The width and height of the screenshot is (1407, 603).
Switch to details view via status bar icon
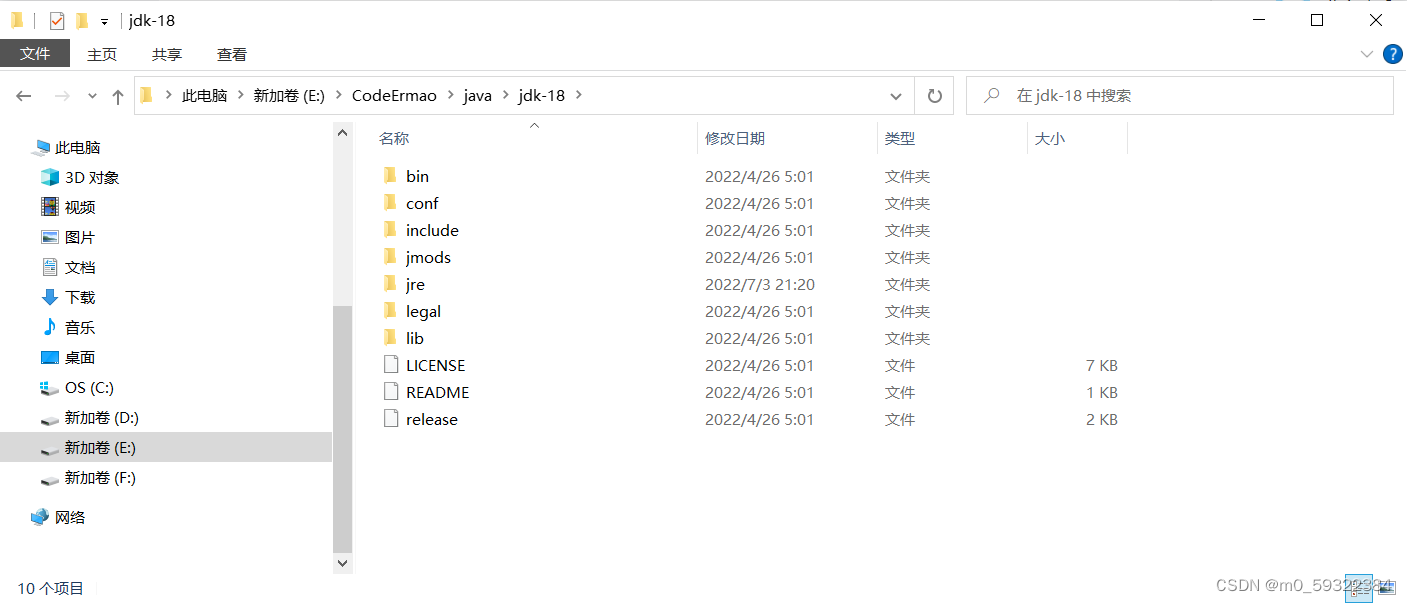point(1360,589)
